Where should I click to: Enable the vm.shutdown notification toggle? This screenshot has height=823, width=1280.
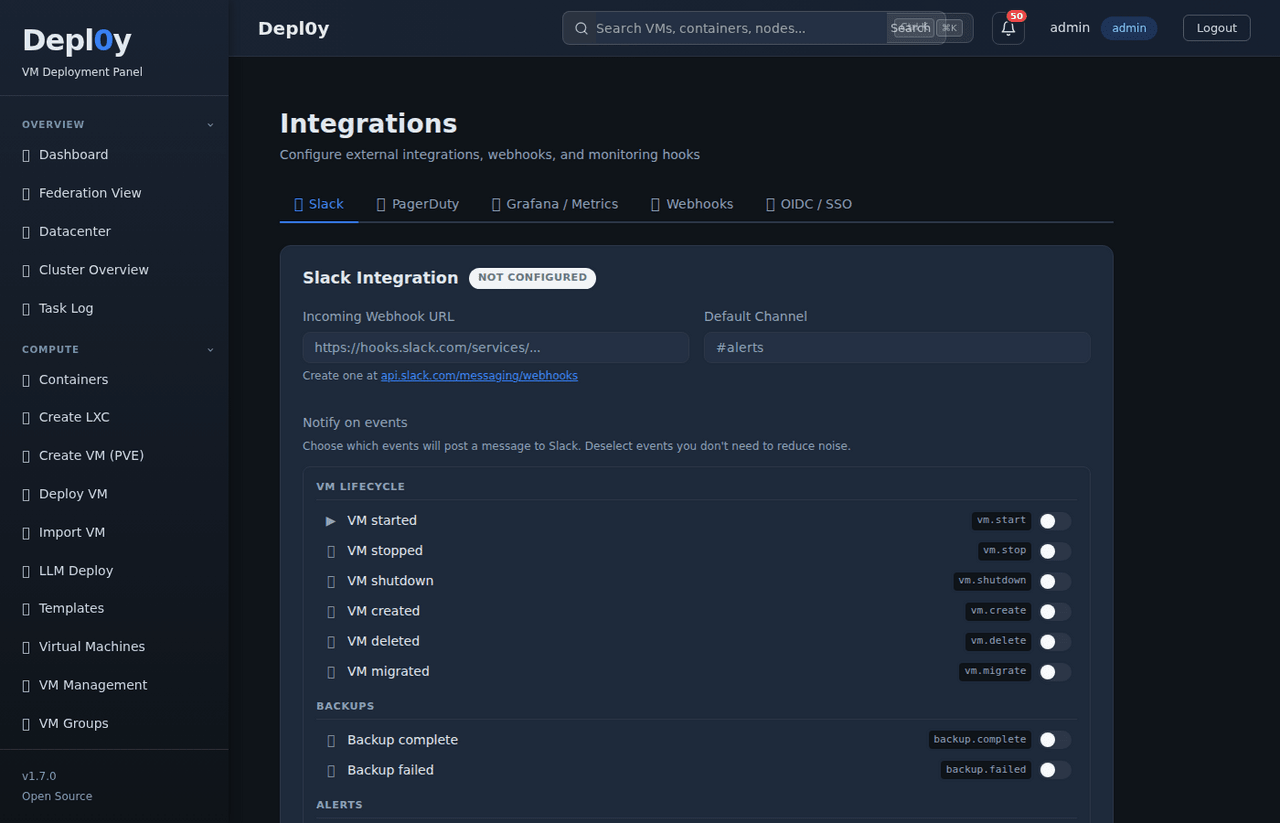coord(1055,581)
